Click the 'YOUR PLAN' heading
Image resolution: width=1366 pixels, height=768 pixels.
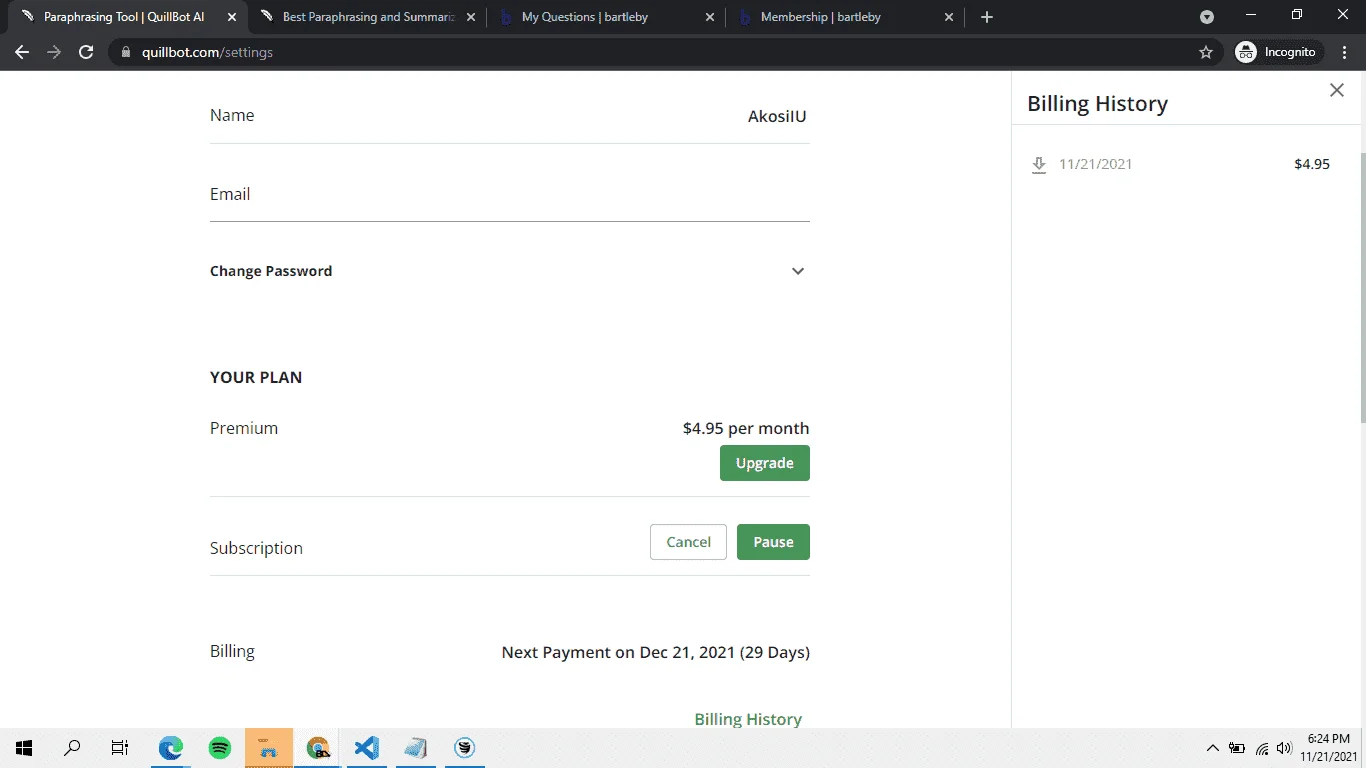(256, 377)
